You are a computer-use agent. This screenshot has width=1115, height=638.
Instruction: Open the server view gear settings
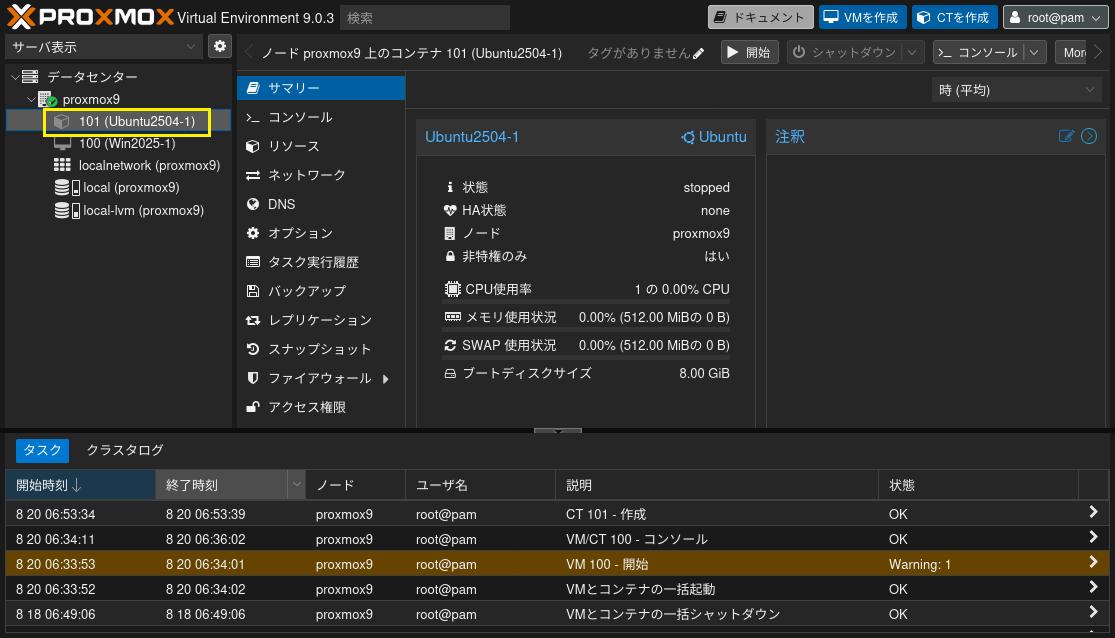click(x=220, y=46)
